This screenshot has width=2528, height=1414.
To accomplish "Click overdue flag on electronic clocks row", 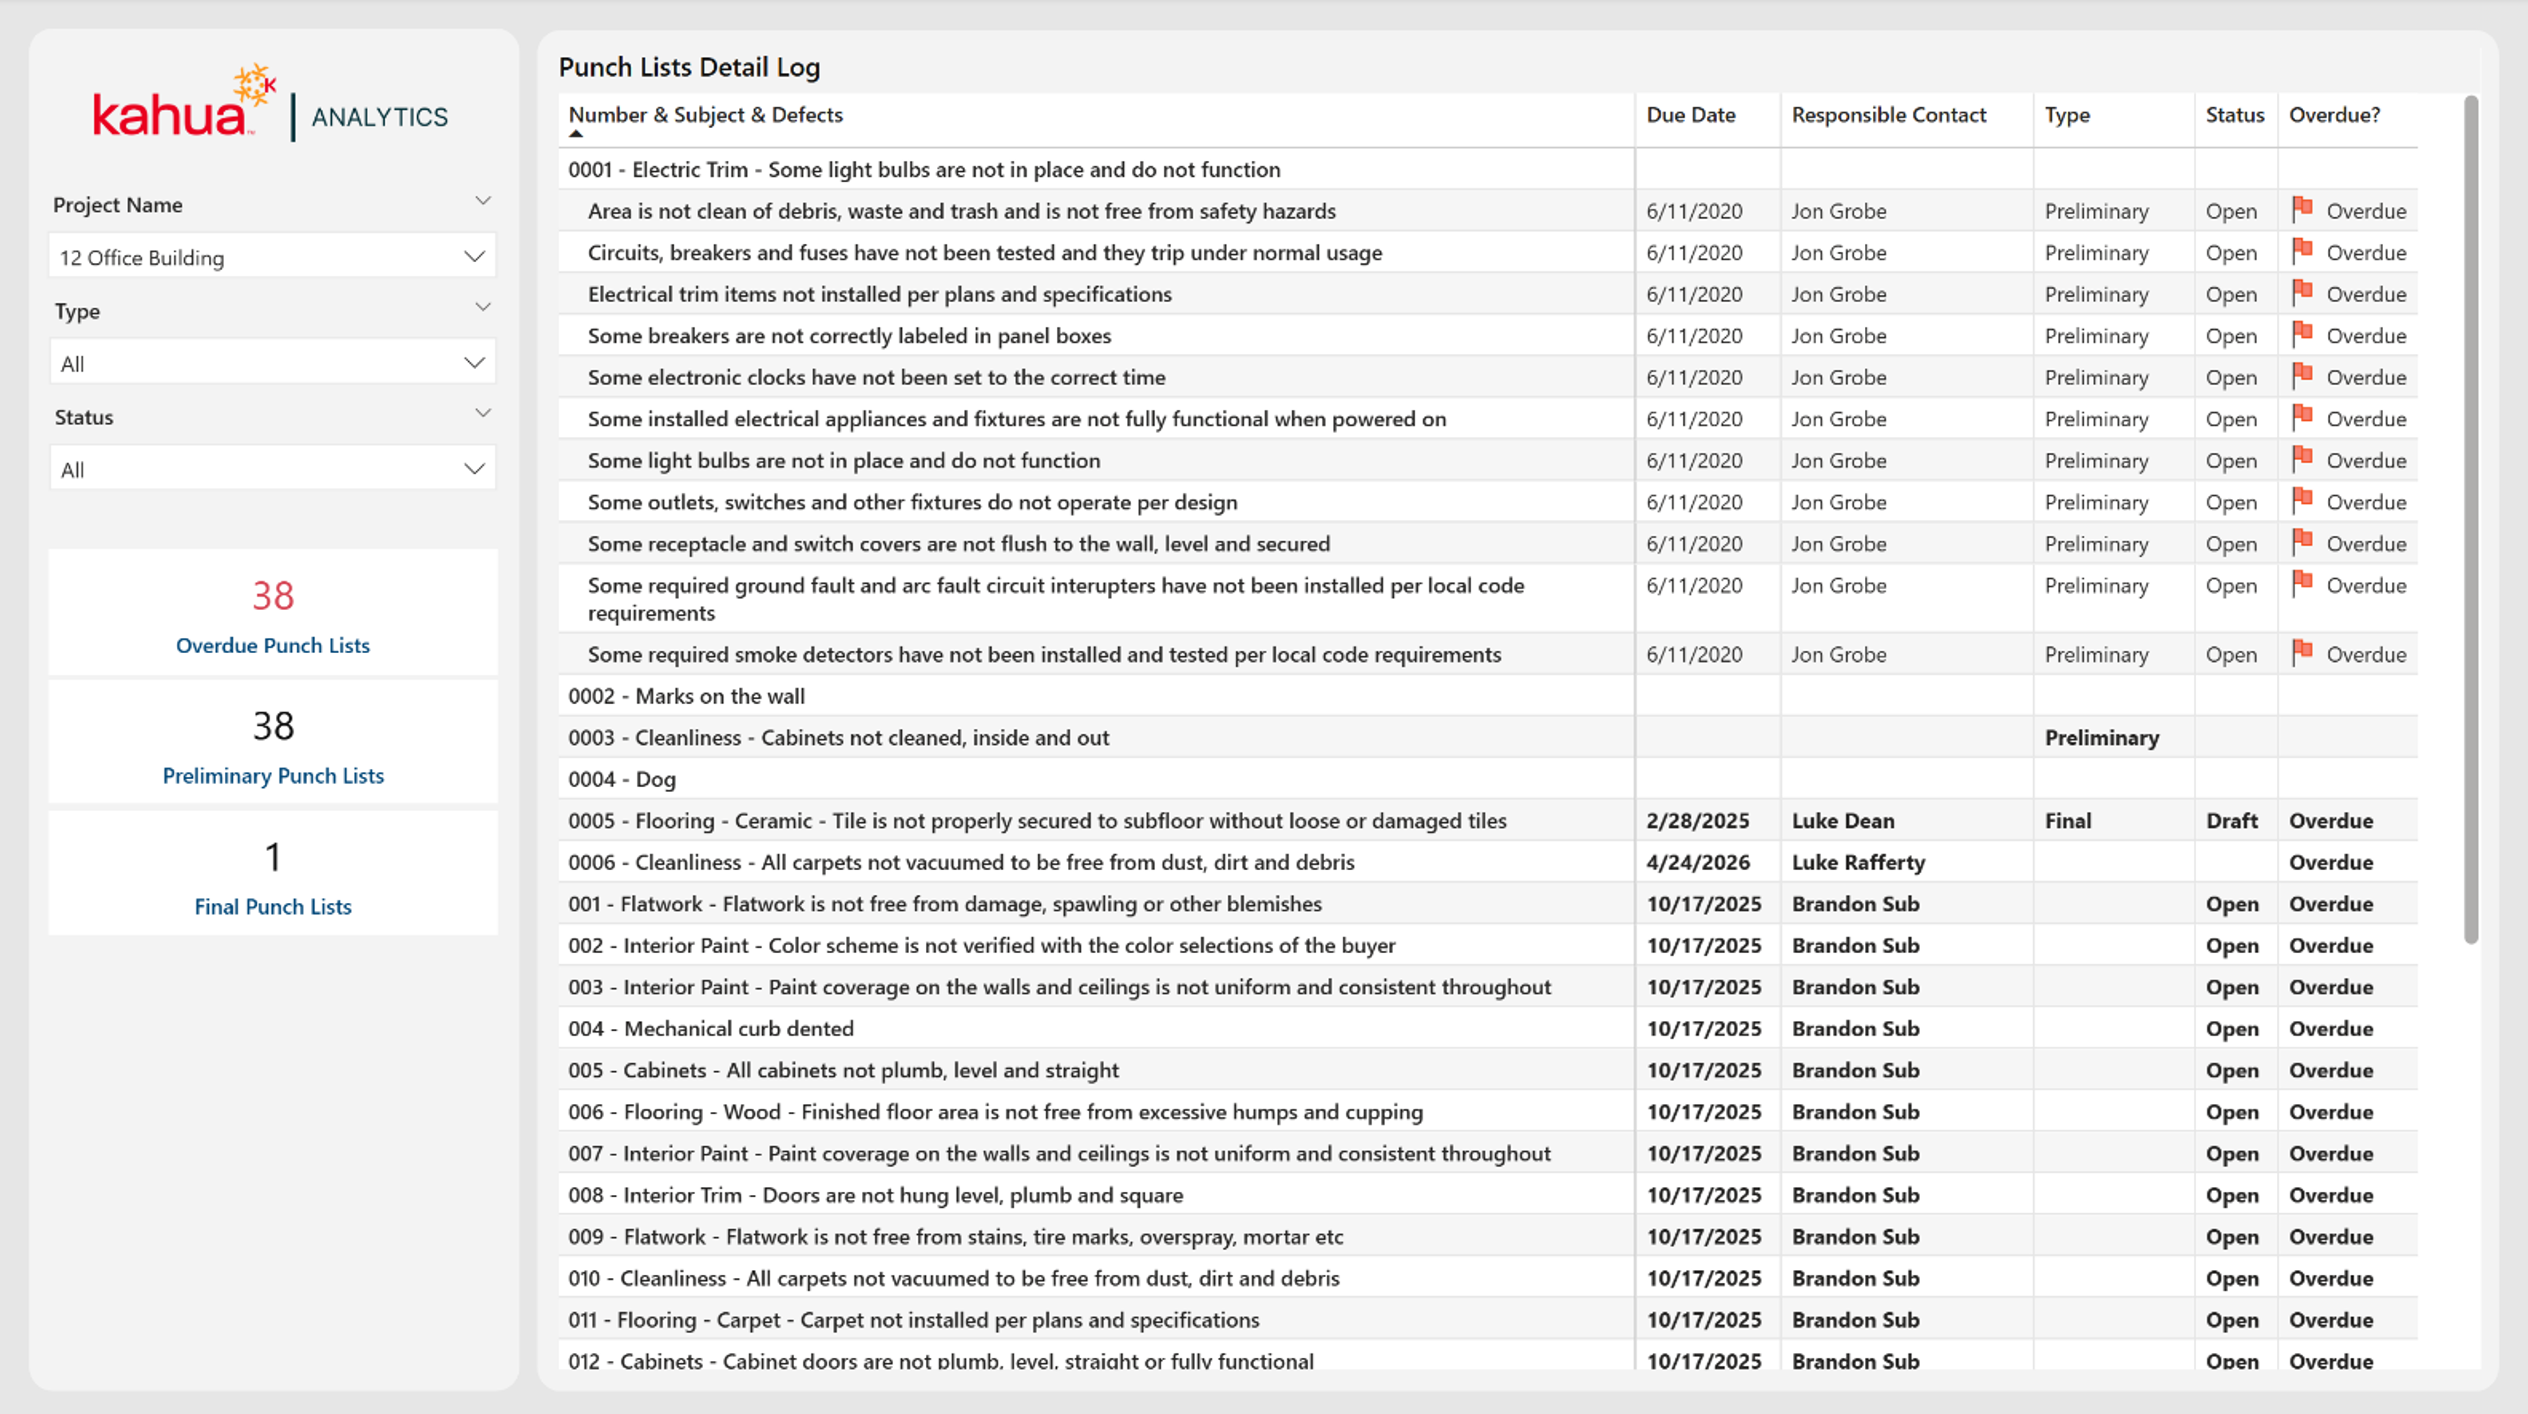I will 2302,376.
